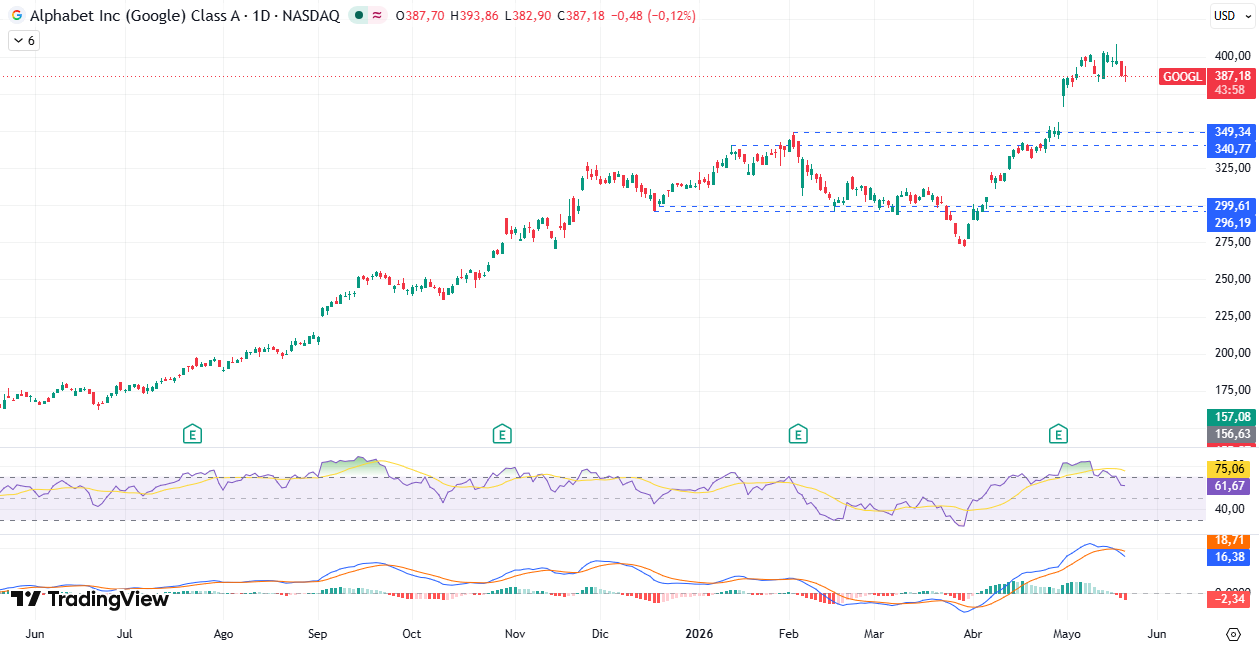
Task: Click the GOOGL symbol label on price axis
Action: [1183, 76]
